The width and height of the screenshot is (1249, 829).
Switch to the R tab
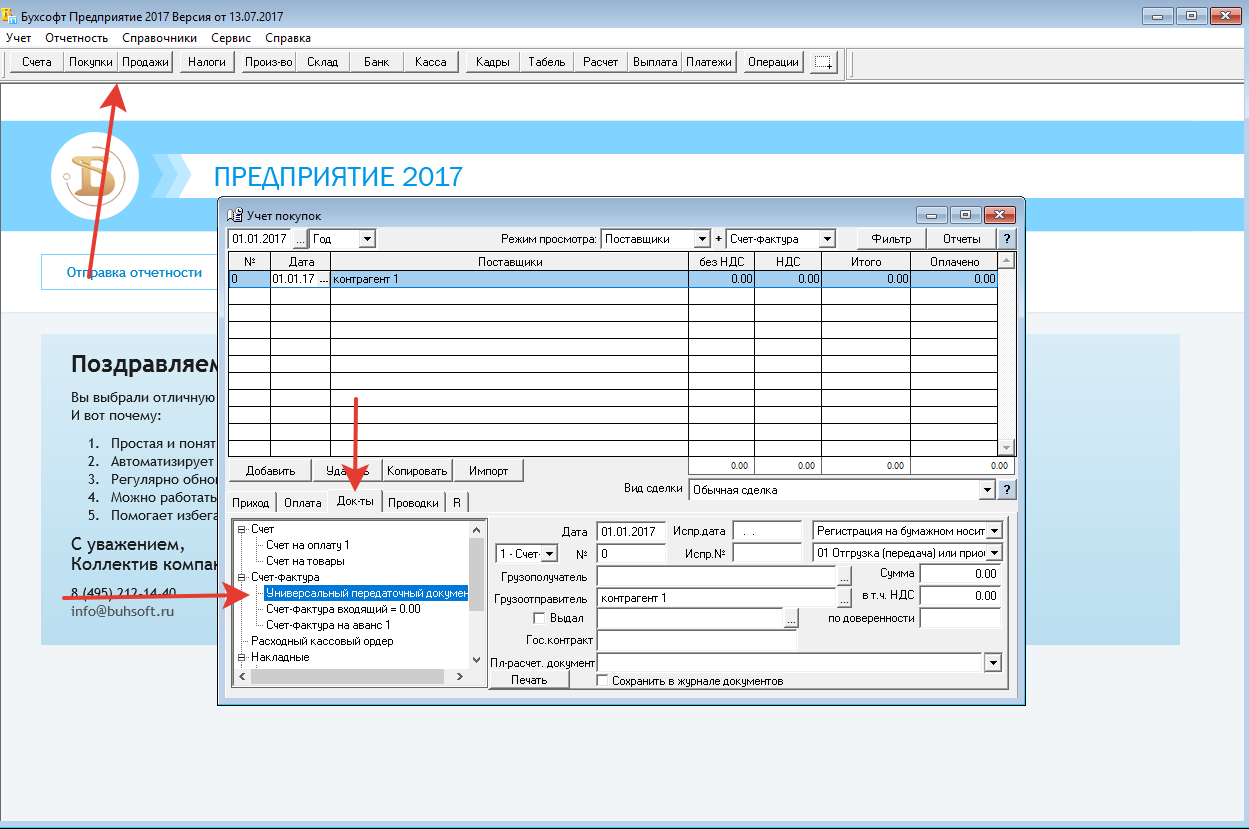click(456, 503)
